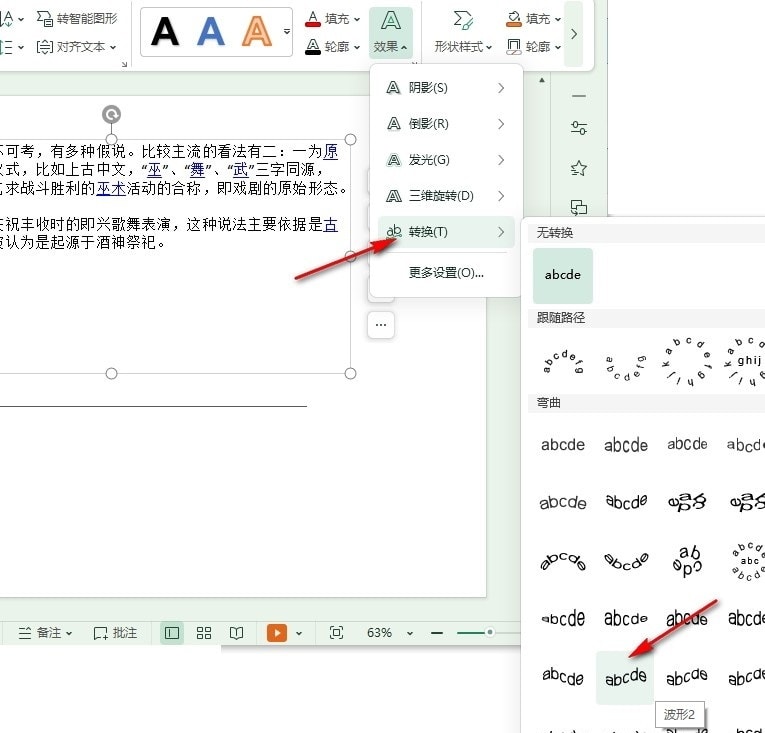Choose the circle follow path effect
The height and width of the screenshot is (733, 765).
(x=687, y=362)
